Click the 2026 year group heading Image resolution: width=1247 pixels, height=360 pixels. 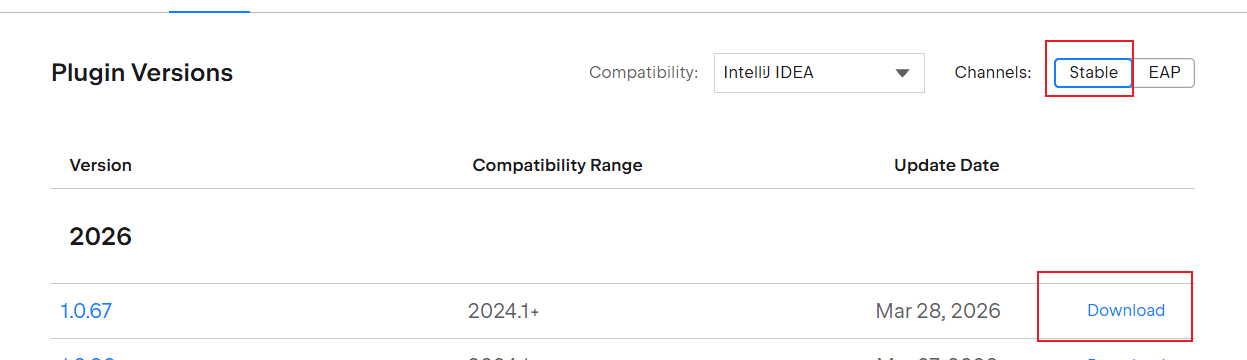tap(101, 236)
